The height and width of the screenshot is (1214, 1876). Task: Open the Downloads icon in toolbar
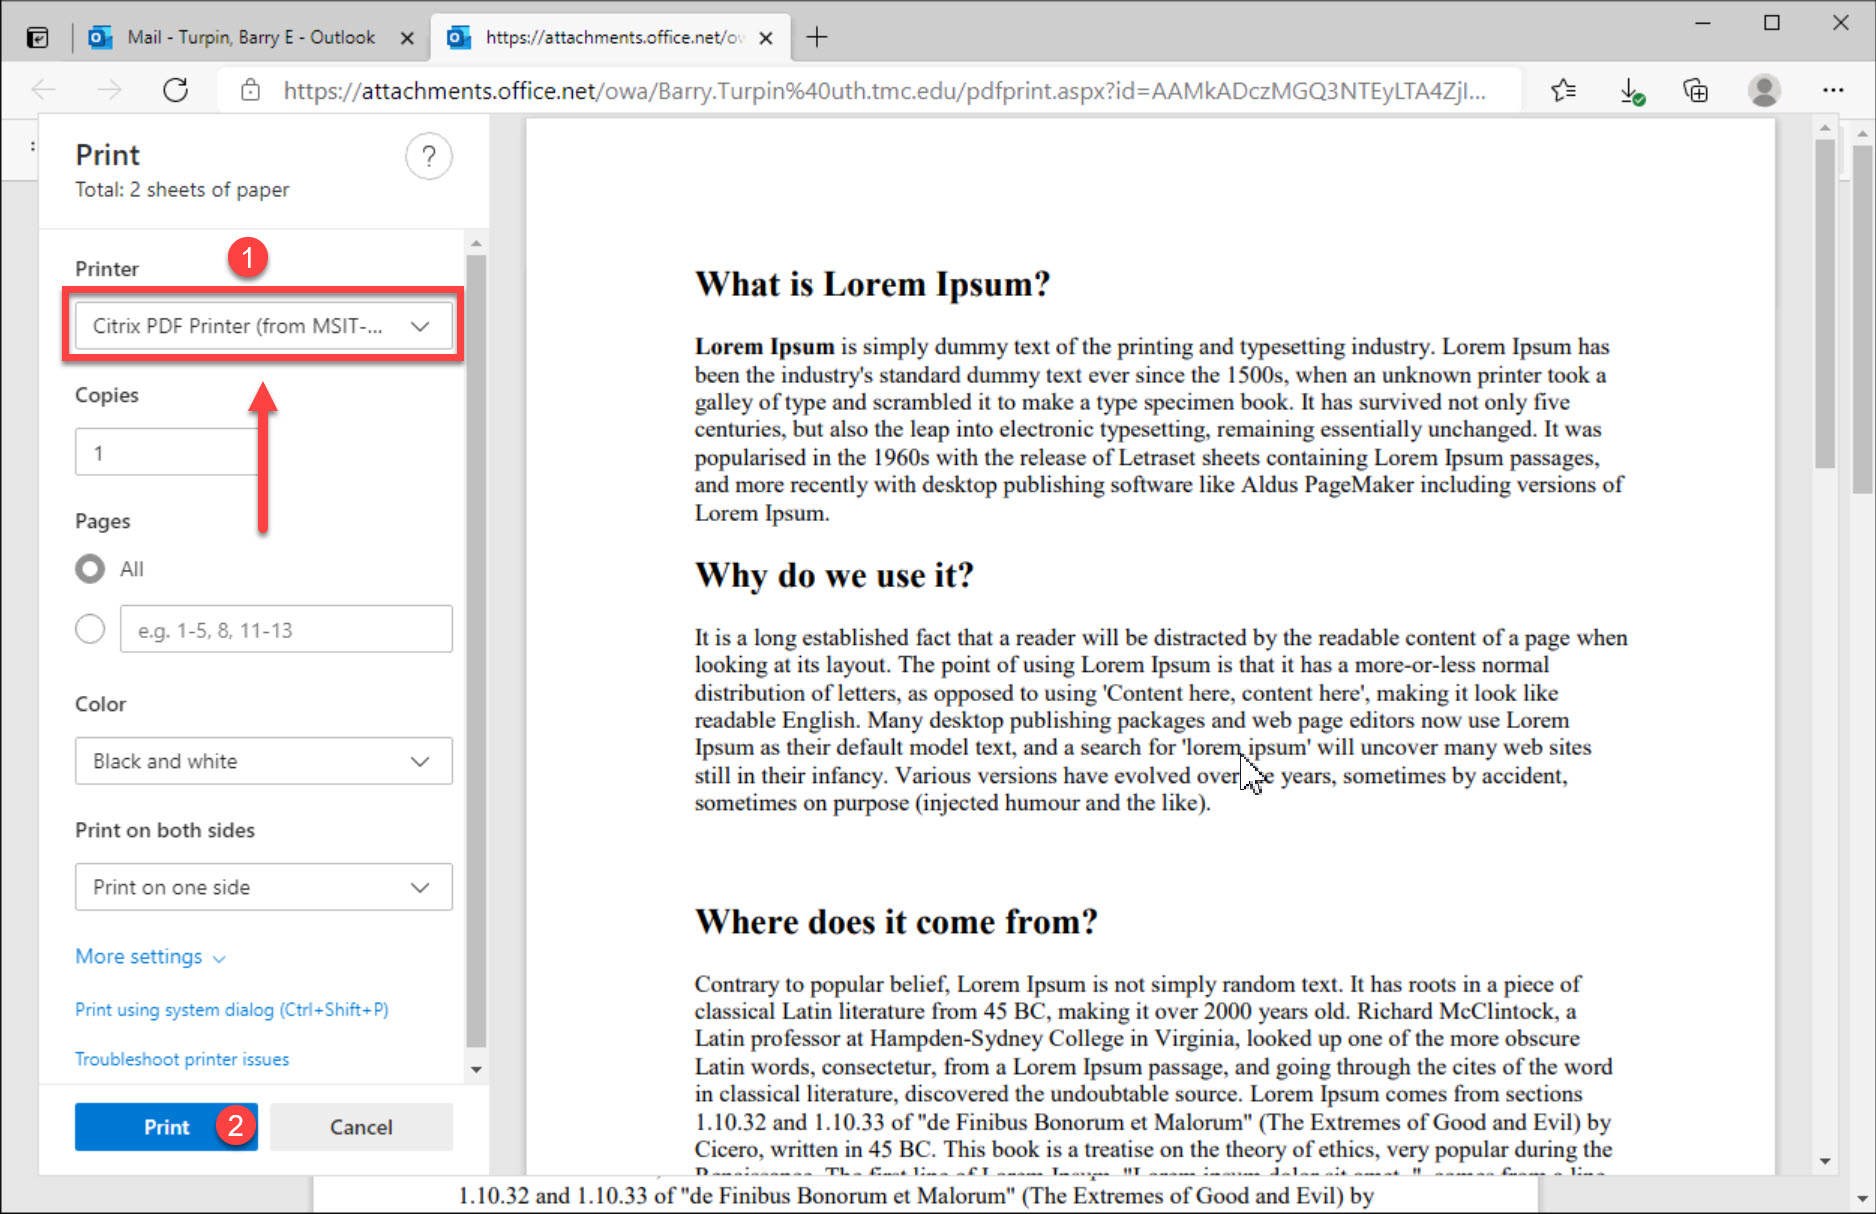pyautogui.click(x=1630, y=91)
